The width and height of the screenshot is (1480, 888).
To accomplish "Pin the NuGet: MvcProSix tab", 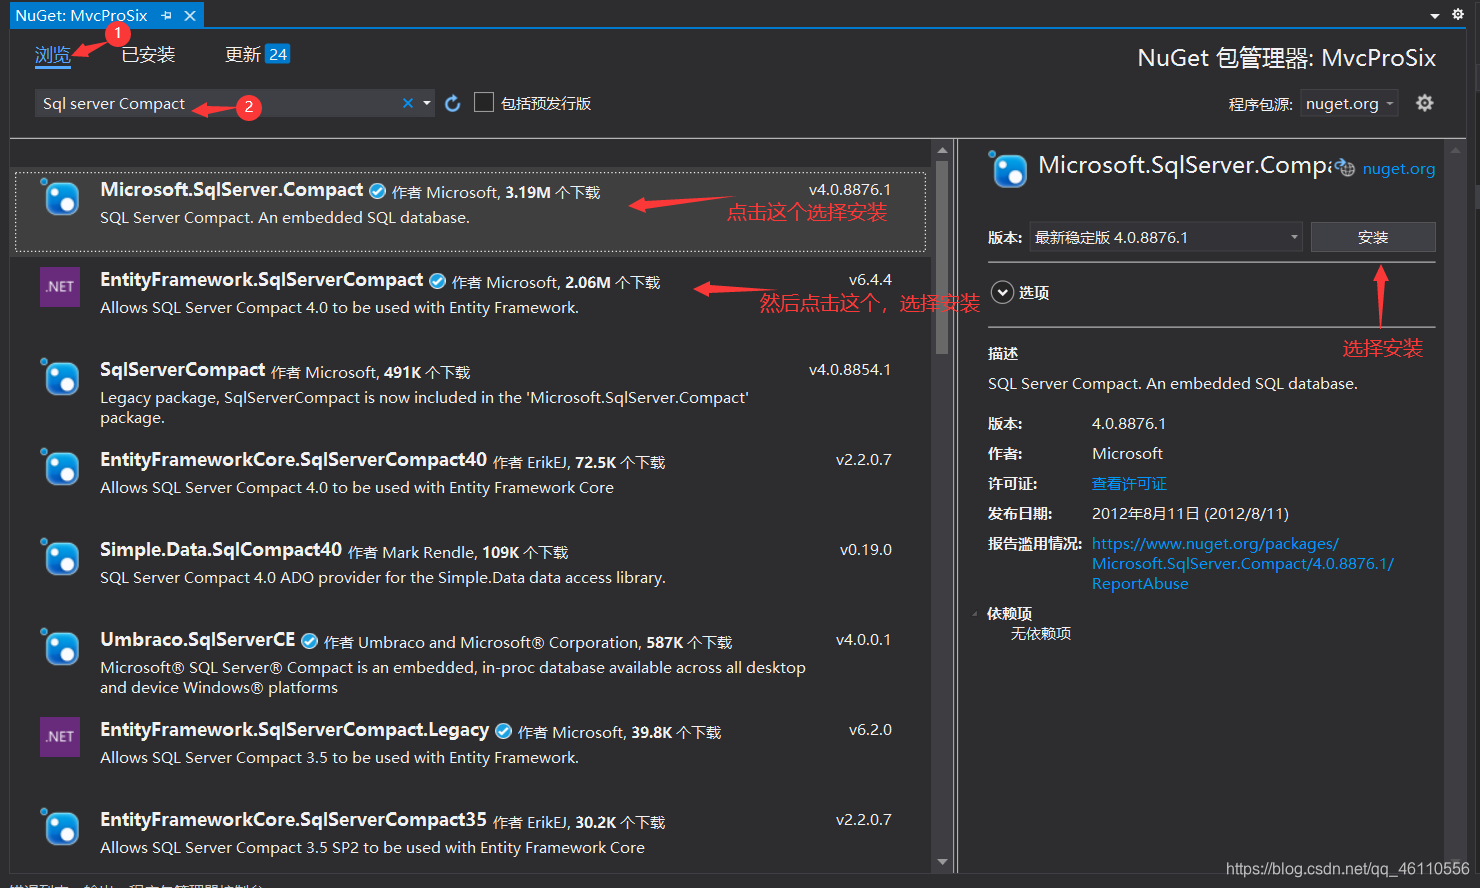I will (x=166, y=16).
